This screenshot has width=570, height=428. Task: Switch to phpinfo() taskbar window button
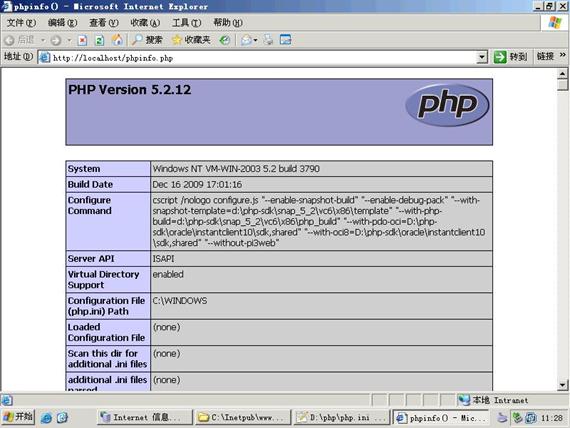[x=441, y=417]
